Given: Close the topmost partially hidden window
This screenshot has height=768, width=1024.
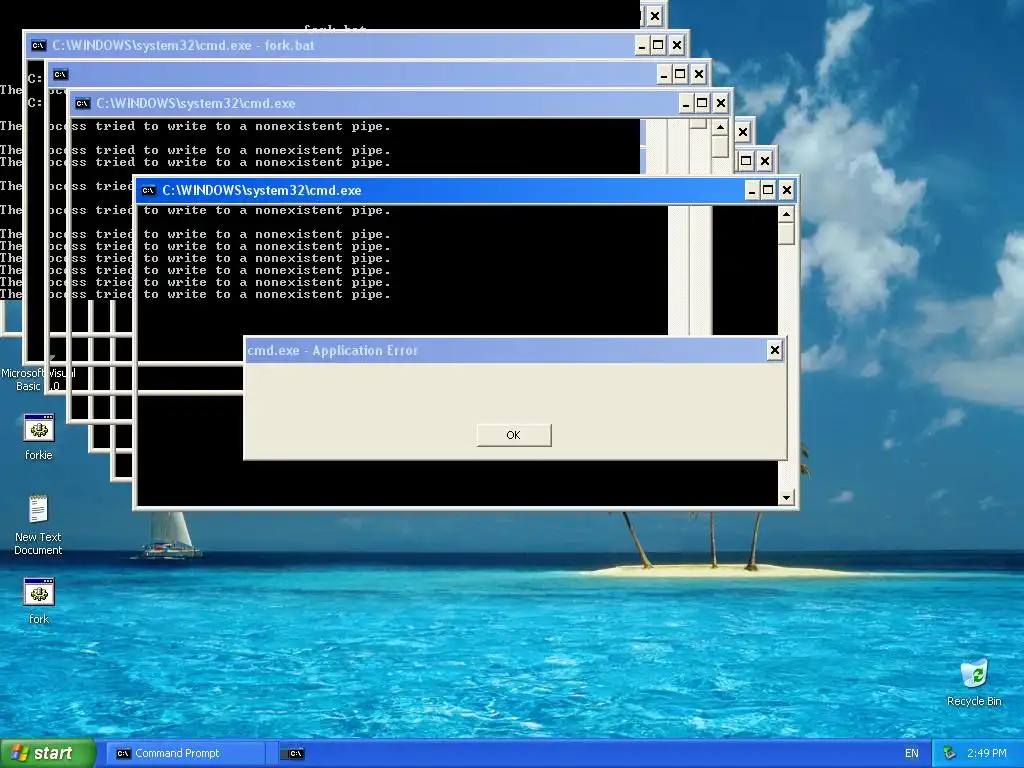Looking at the screenshot, I should click(x=655, y=16).
